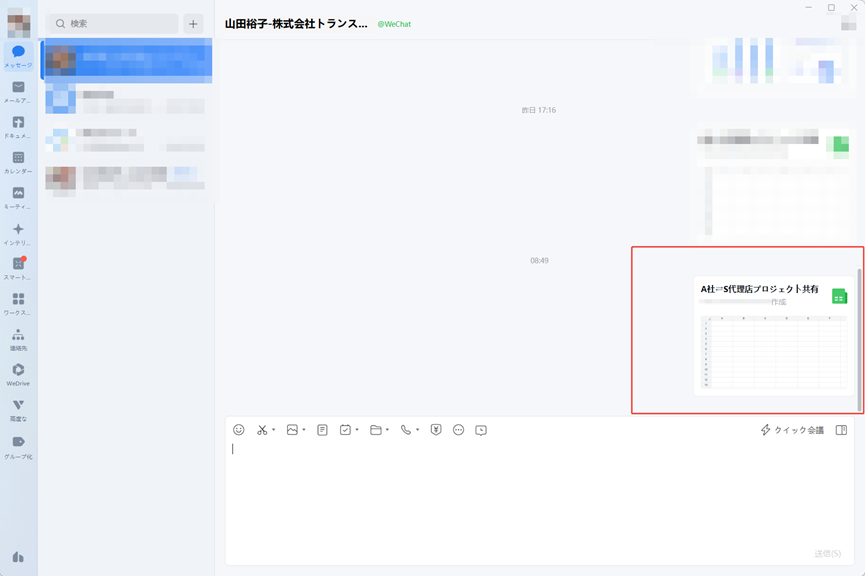Switch to the メッセージ messages tab
Screen dimensions: 865x576
click(18, 56)
